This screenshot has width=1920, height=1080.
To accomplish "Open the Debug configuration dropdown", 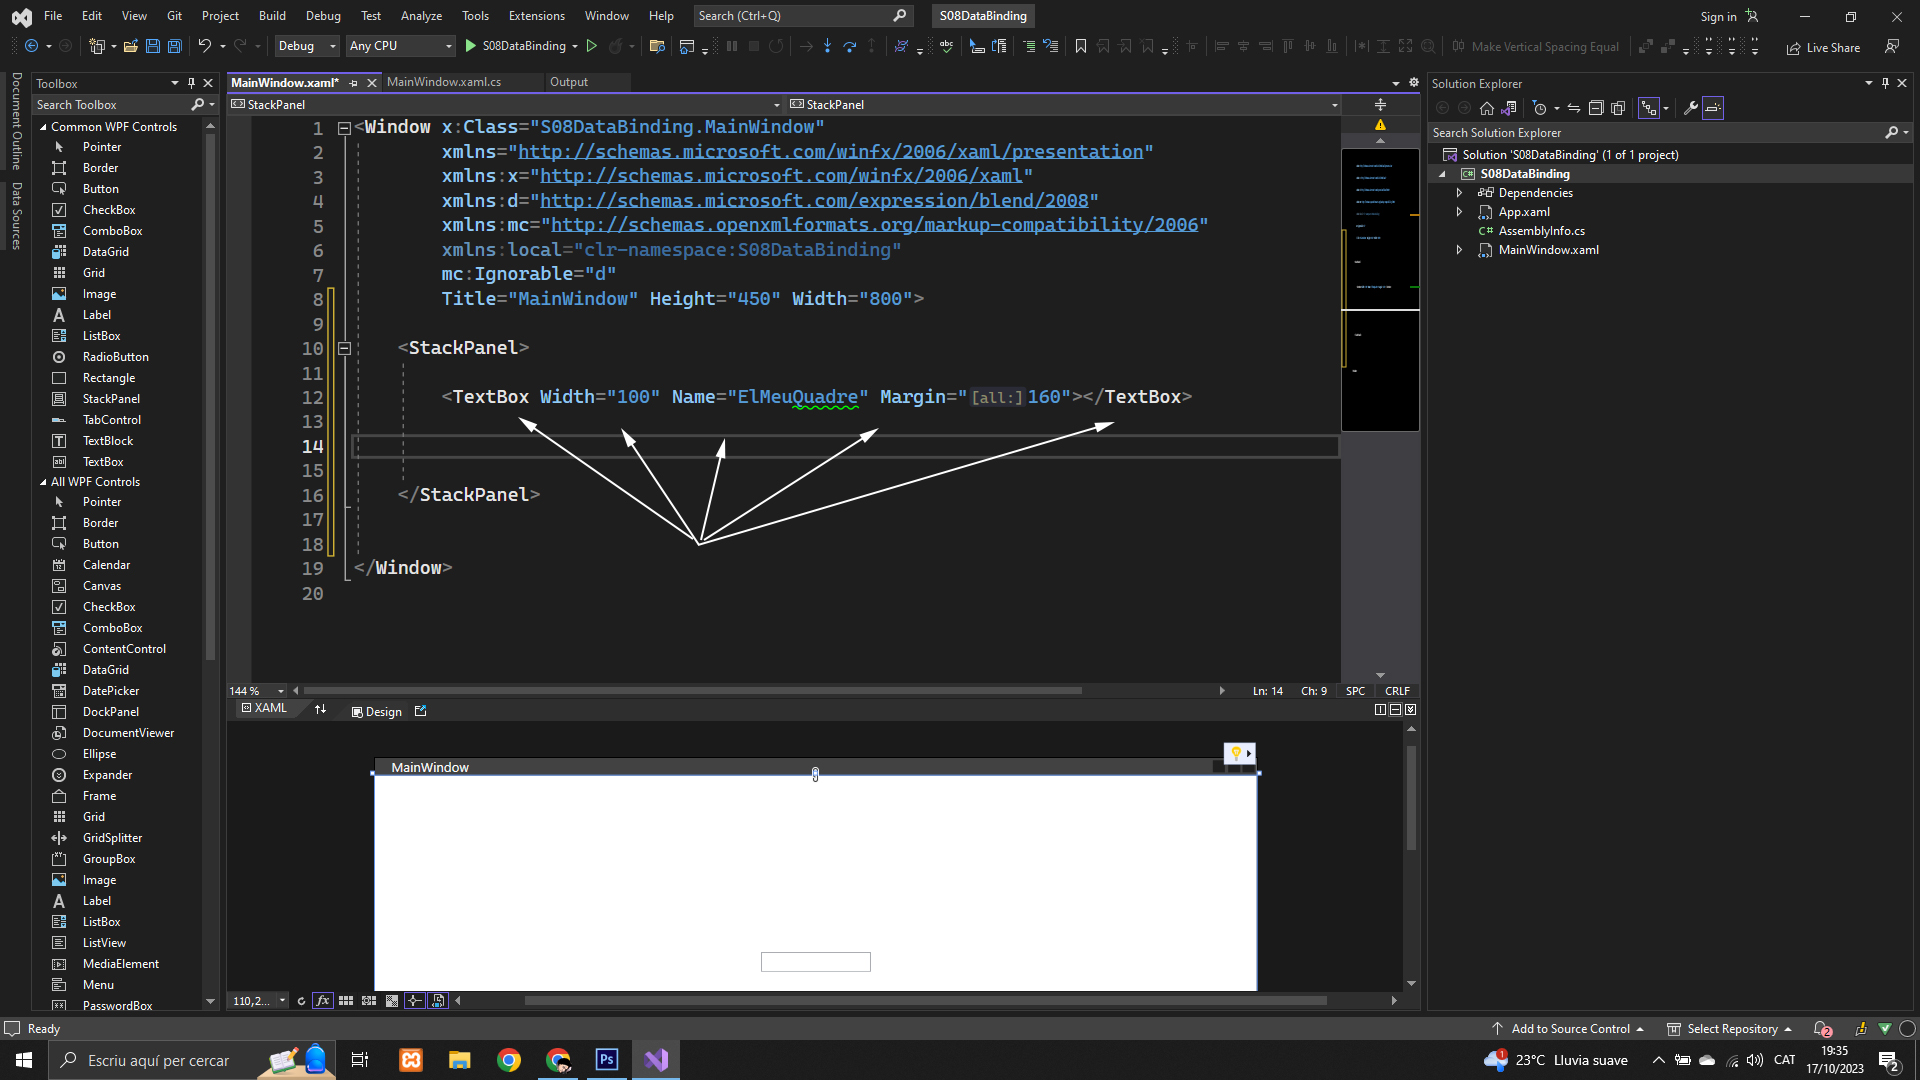I will point(307,46).
